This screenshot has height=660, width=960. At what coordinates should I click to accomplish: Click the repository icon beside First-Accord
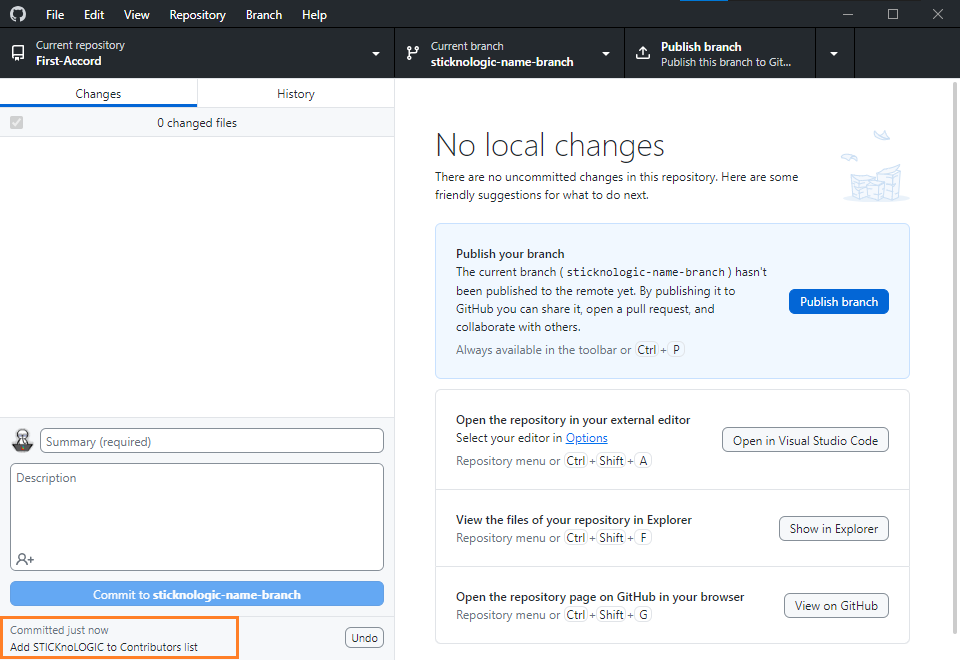(x=18, y=53)
